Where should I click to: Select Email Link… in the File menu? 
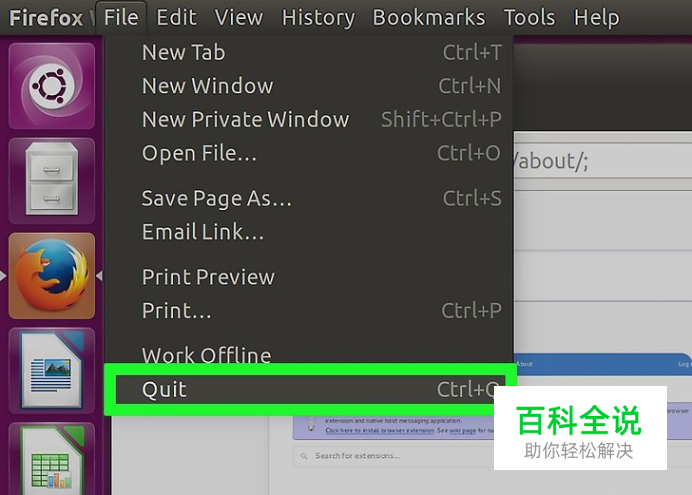[x=309, y=232]
